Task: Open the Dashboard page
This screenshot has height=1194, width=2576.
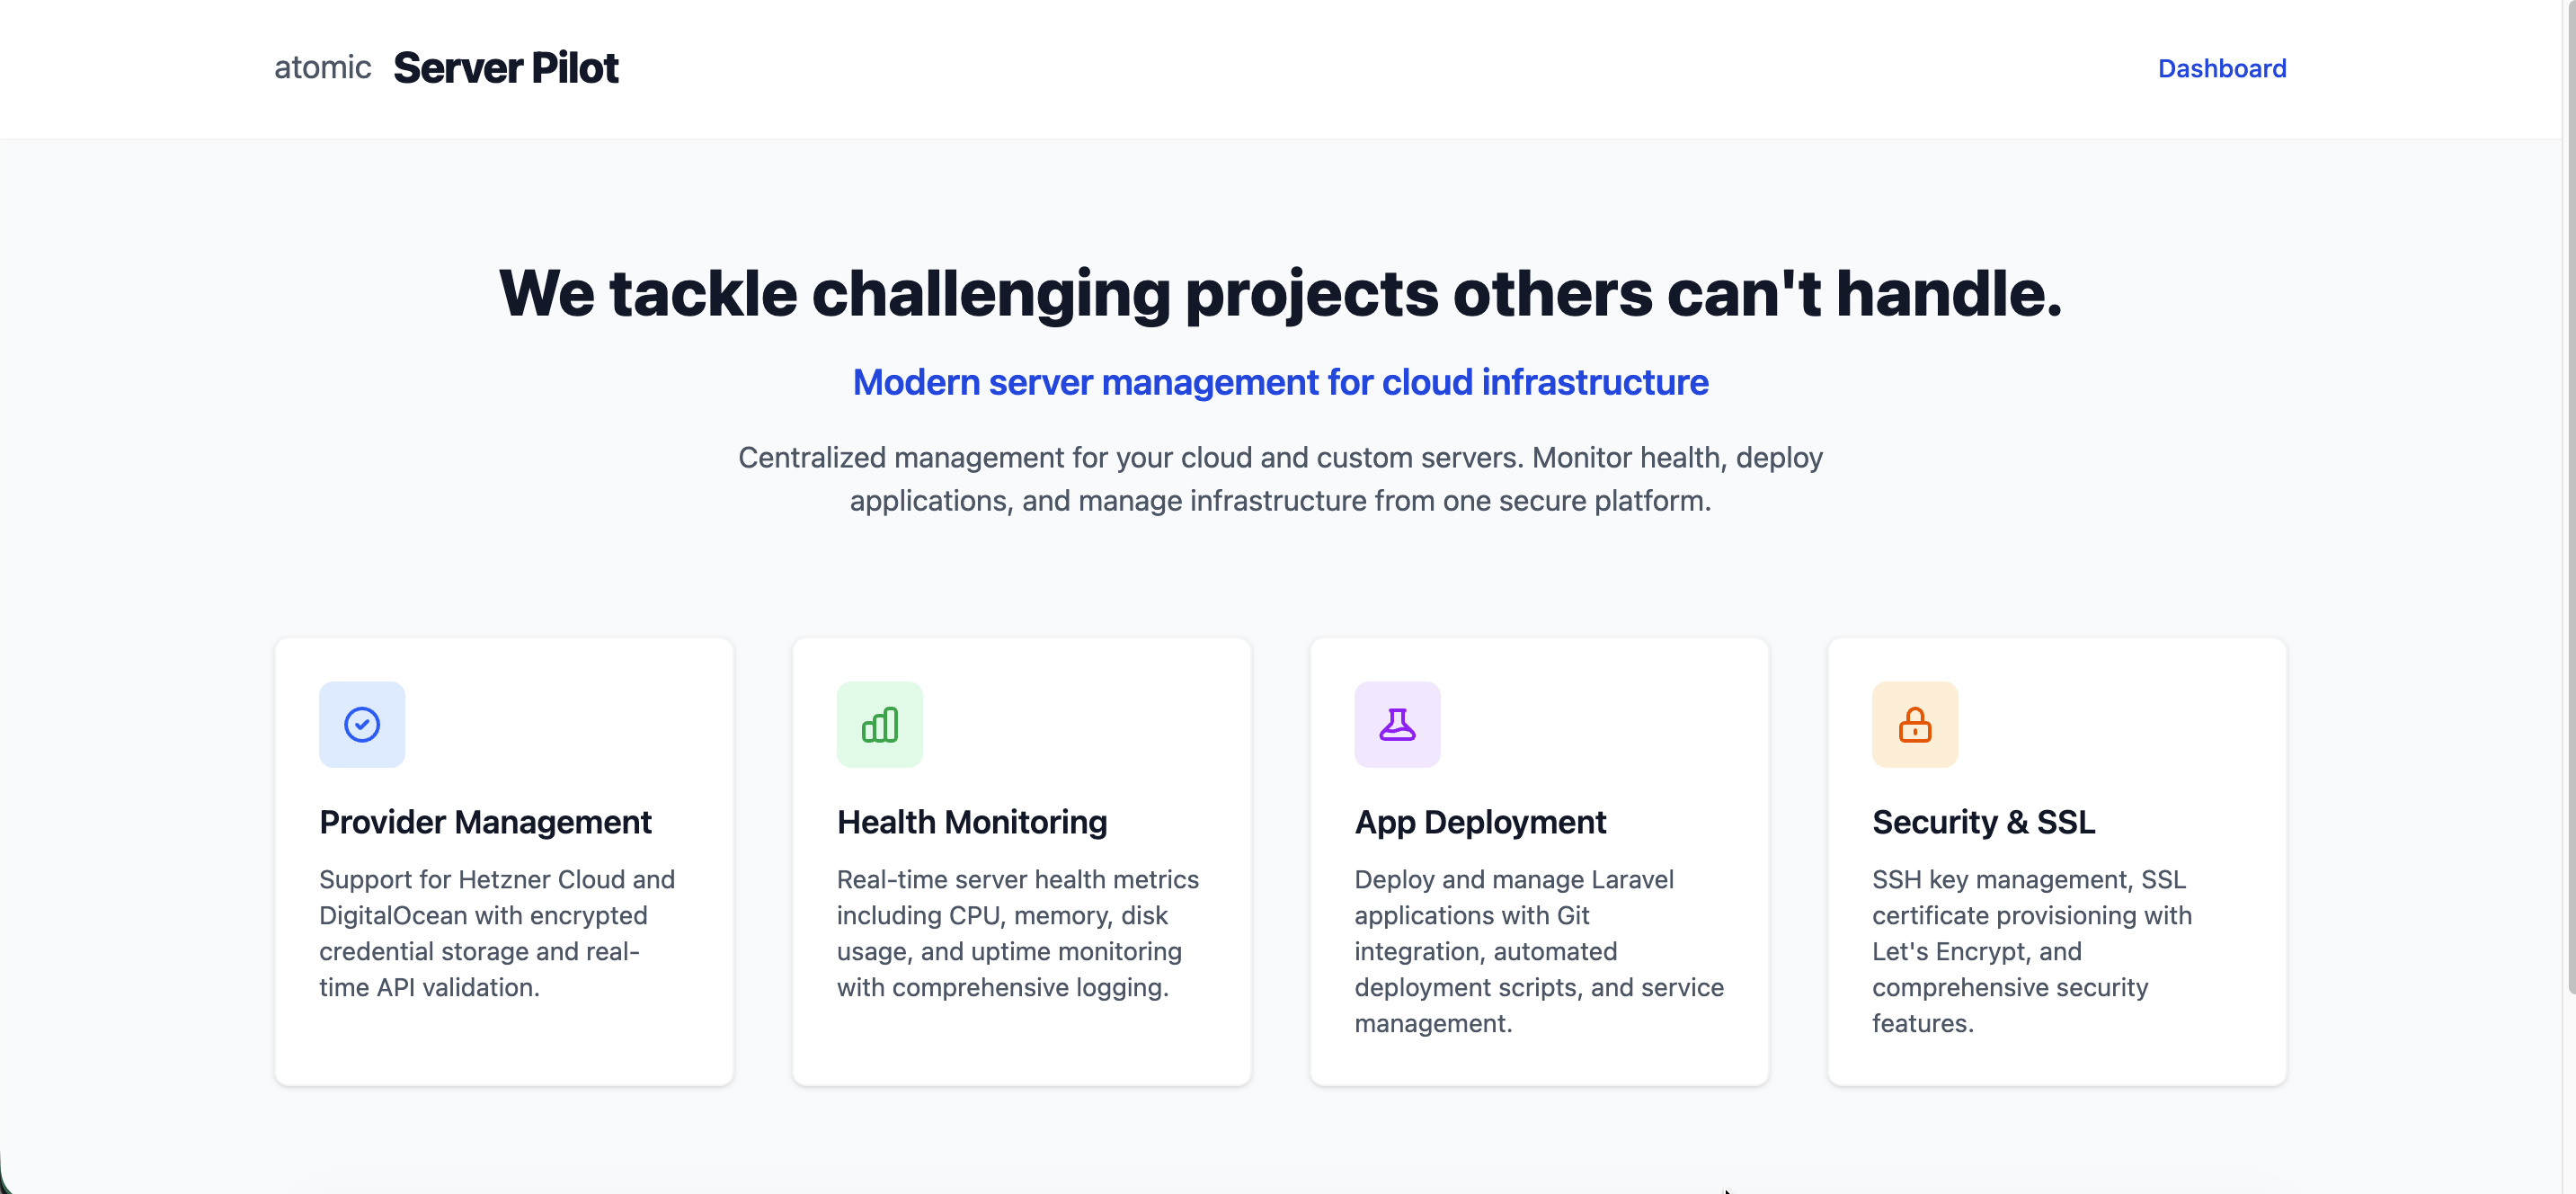Action: point(2221,68)
